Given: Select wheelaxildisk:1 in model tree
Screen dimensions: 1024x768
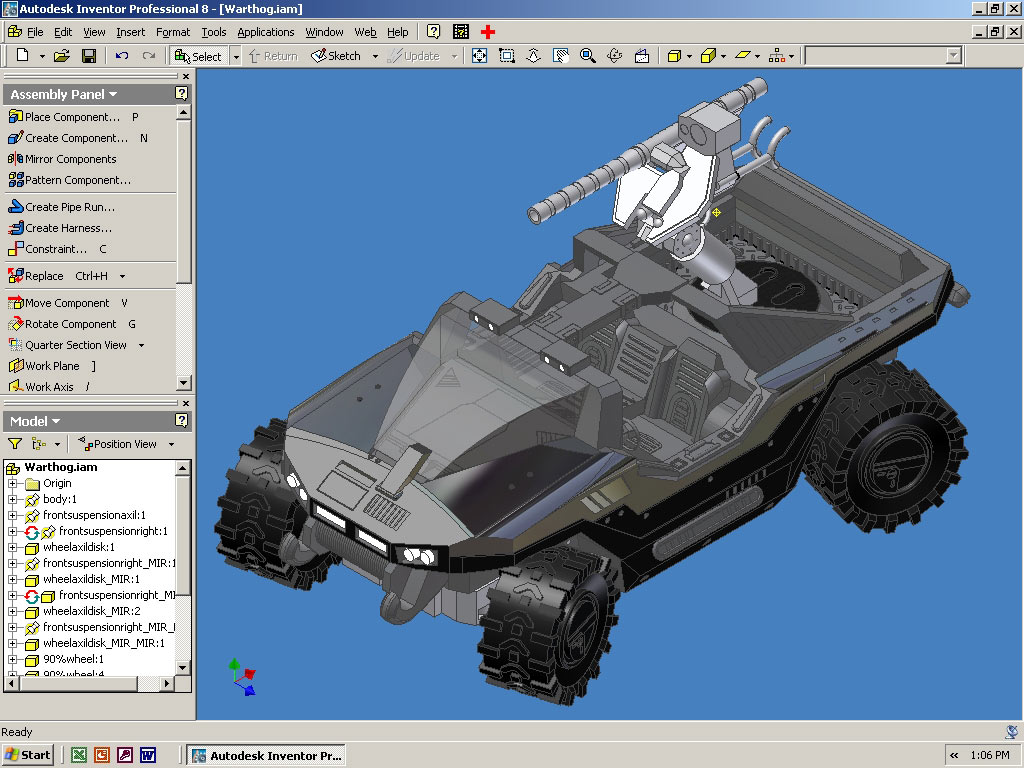Looking at the screenshot, I should coord(78,547).
